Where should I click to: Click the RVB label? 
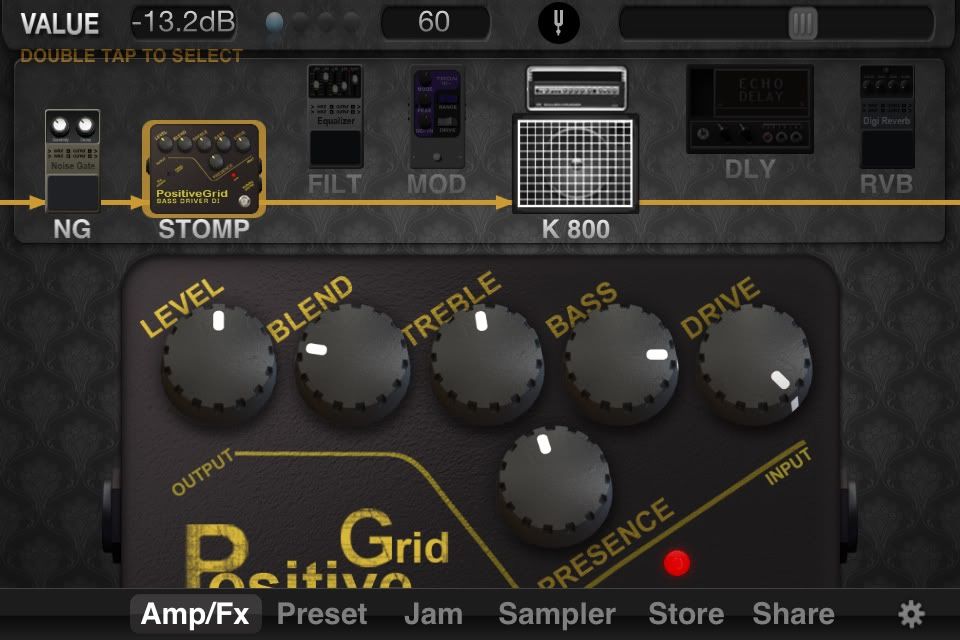click(x=887, y=184)
